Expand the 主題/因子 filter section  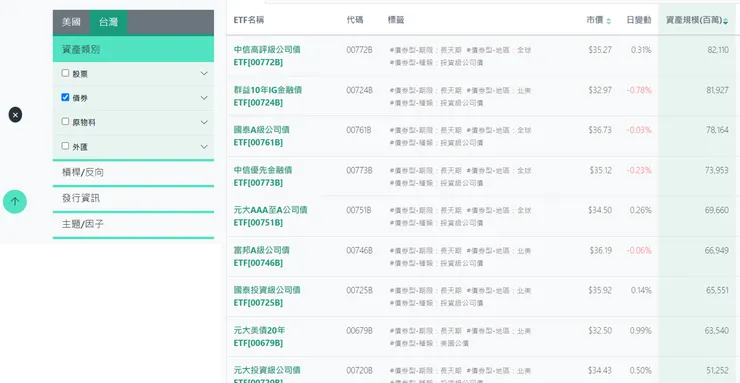tap(133, 225)
